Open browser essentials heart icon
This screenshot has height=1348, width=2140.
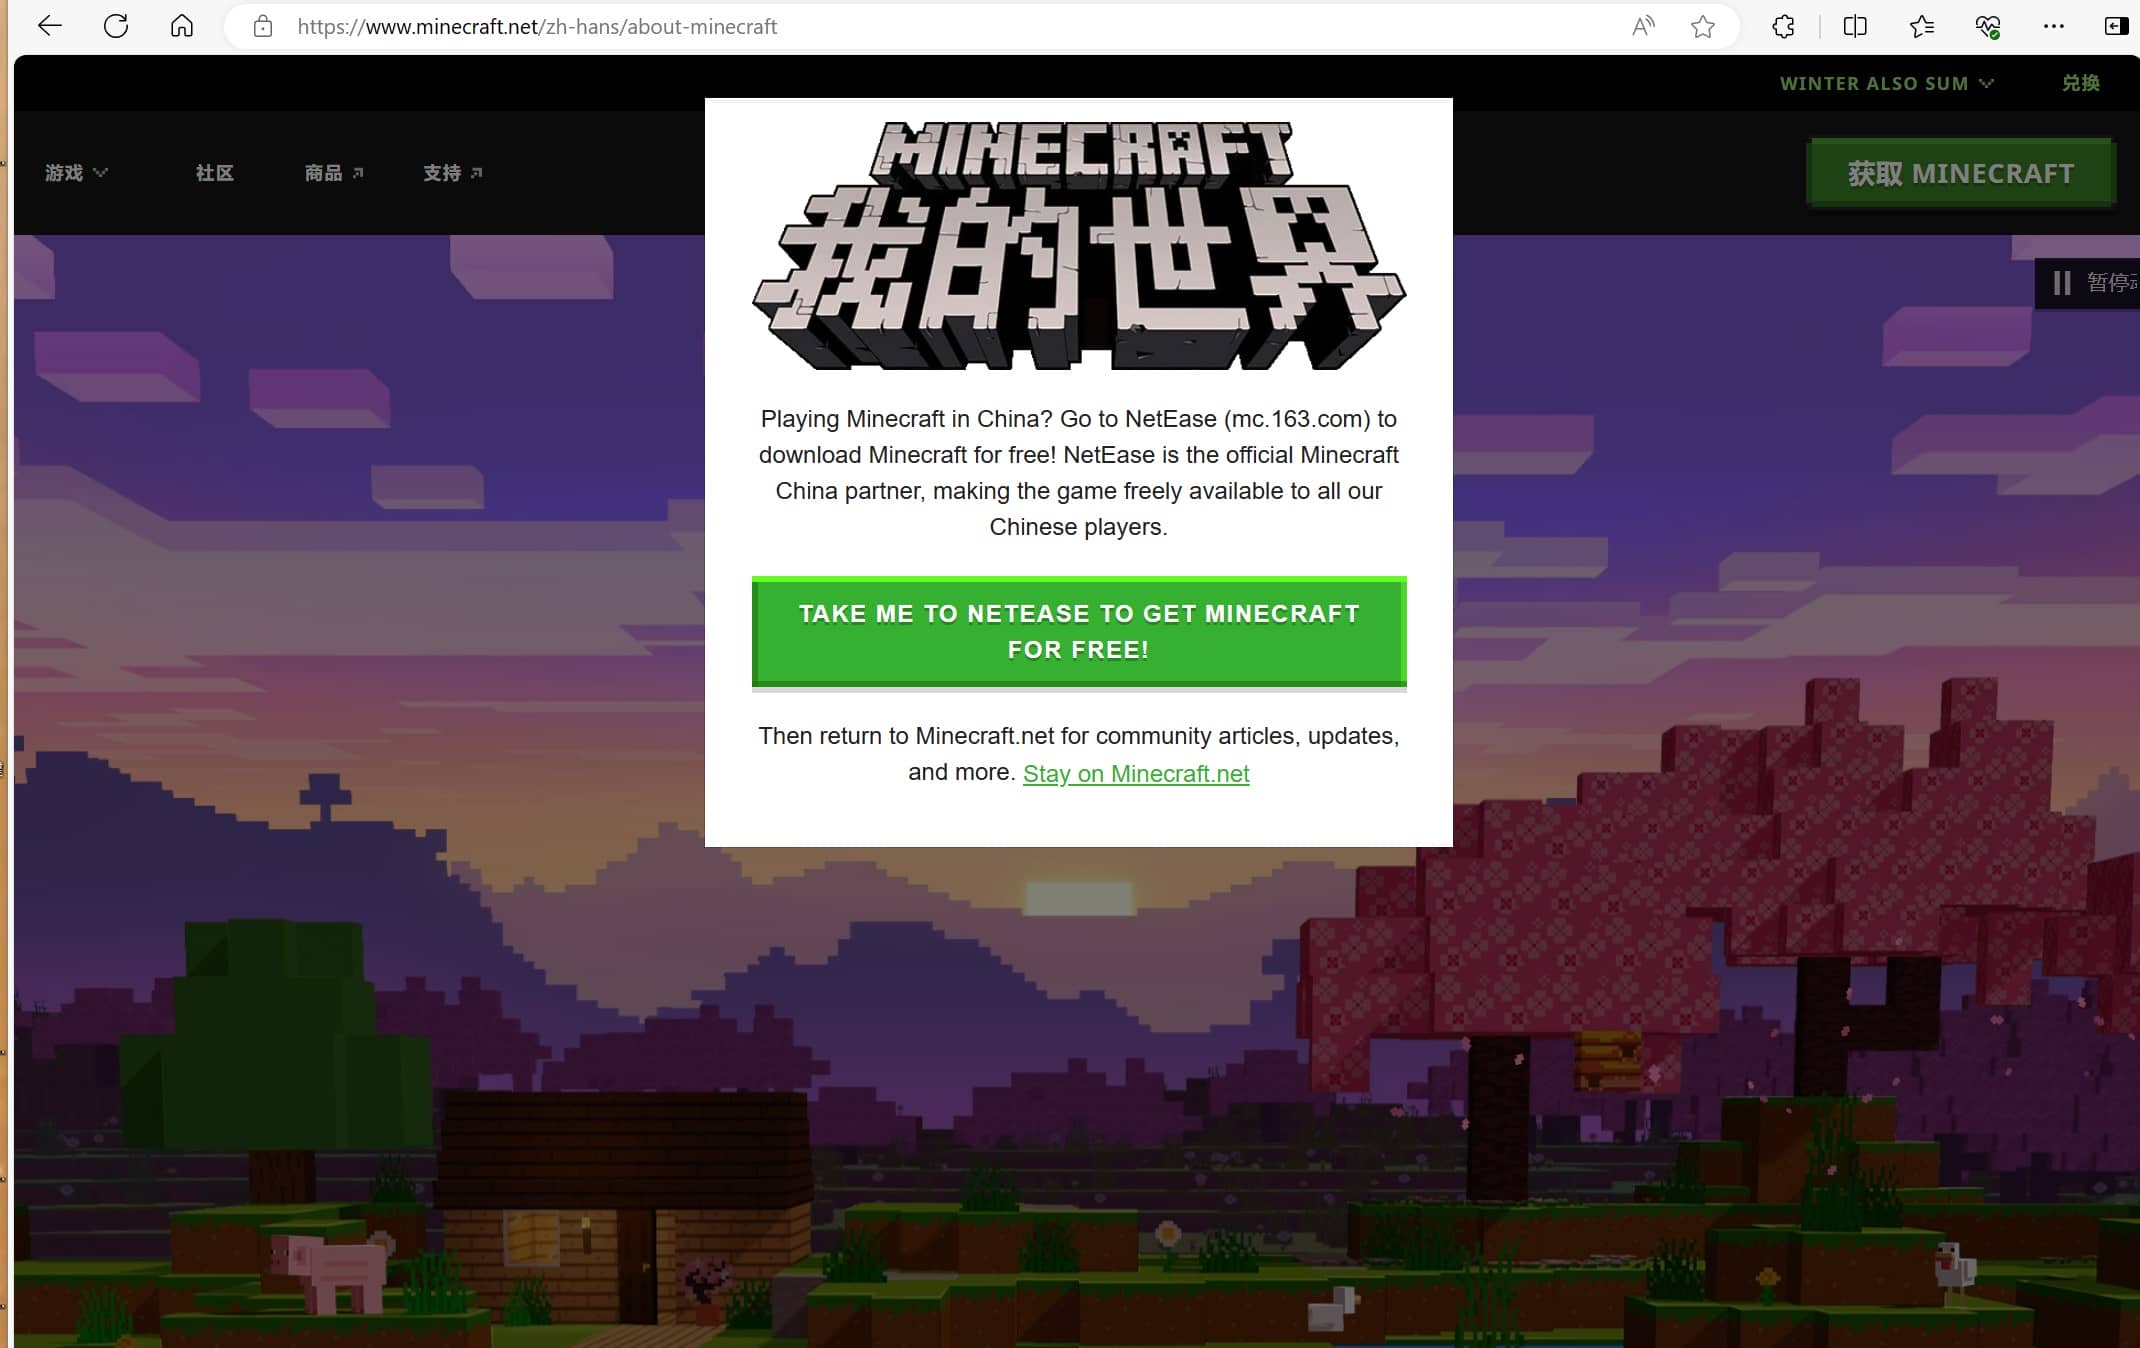coord(1988,27)
